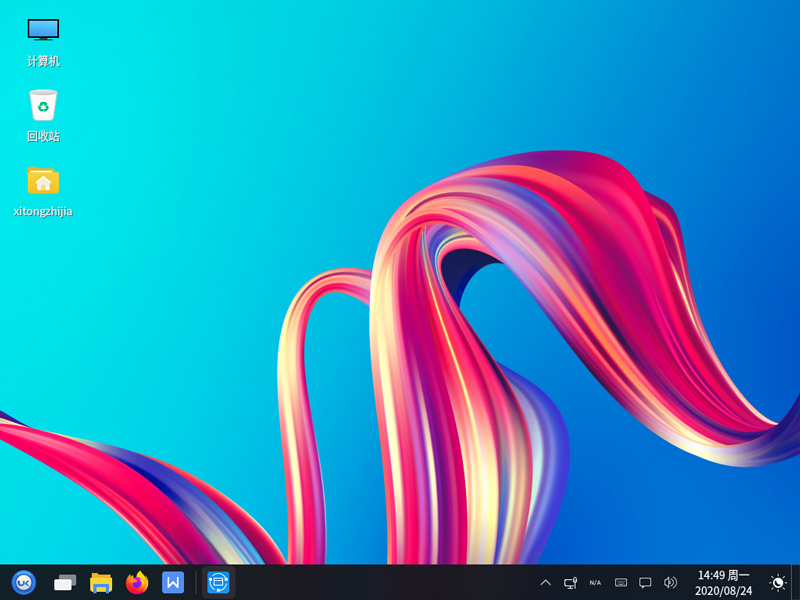Launch Firefox browser from taskbar
The height and width of the screenshot is (600, 800).
tap(137, 582)
